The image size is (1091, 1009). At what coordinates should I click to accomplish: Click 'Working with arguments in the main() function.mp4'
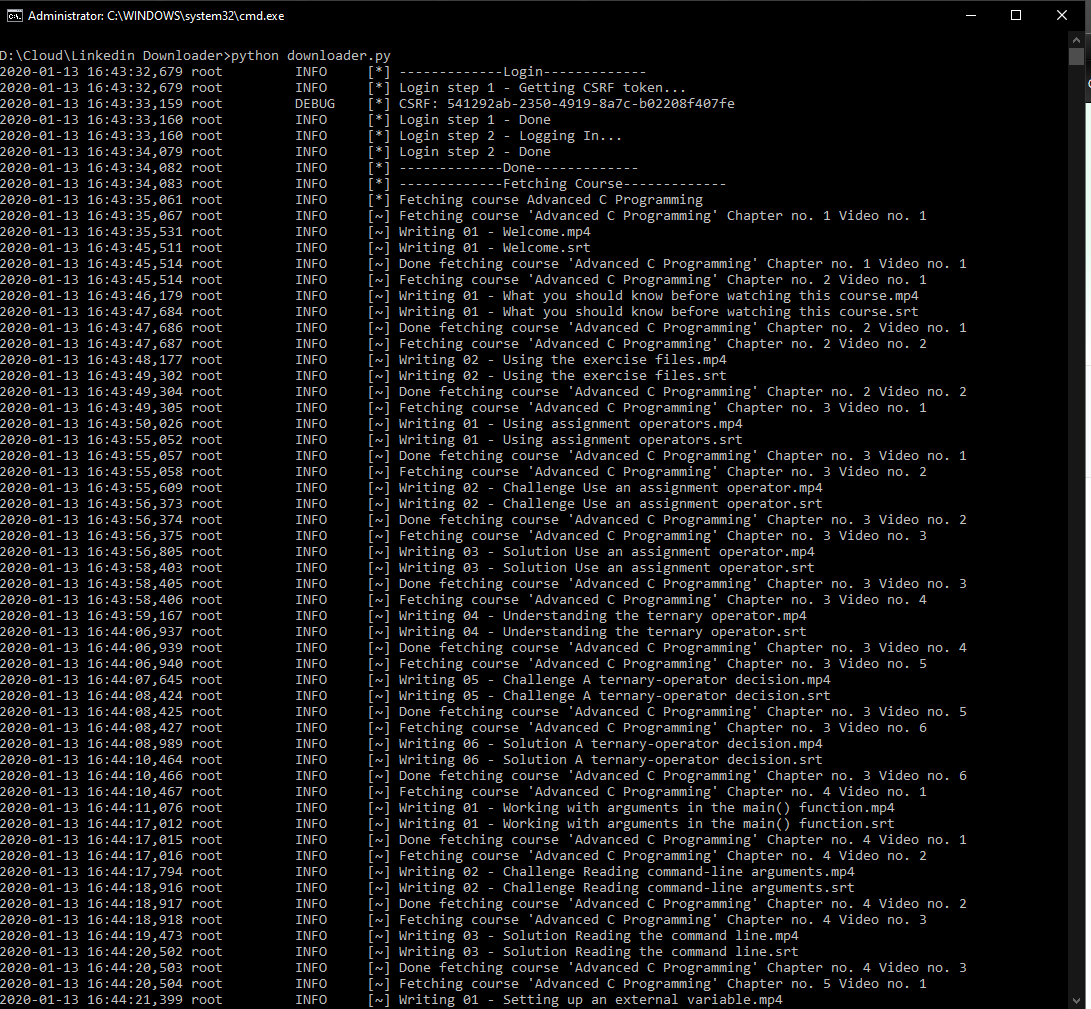pos(699,808)
